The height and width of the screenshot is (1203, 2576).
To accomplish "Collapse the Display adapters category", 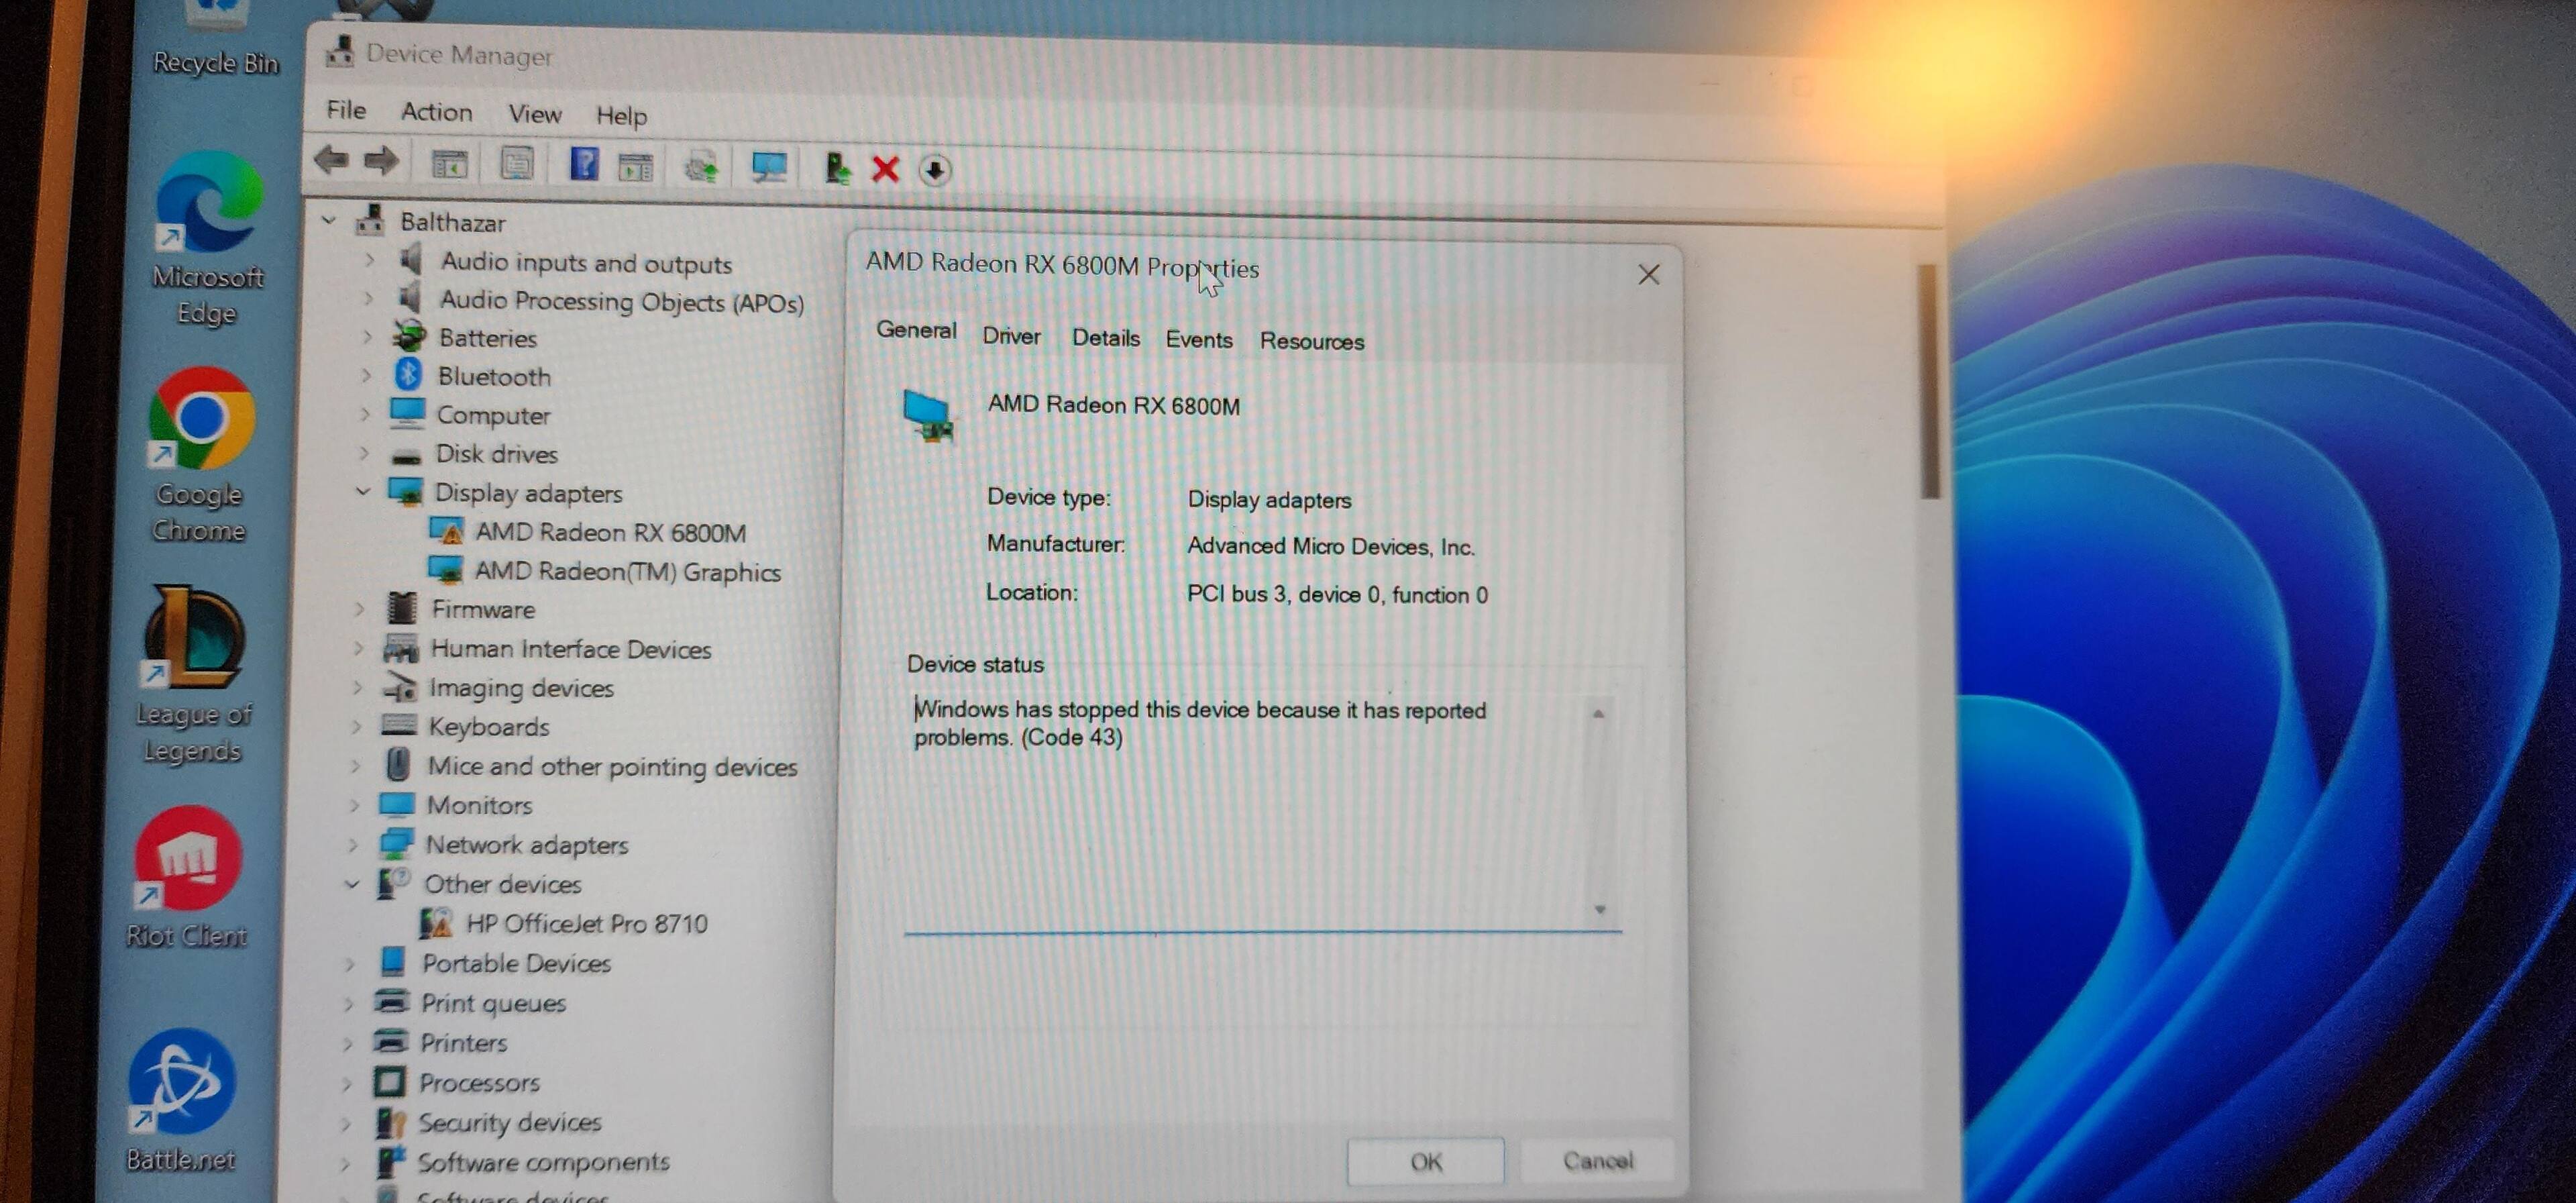I will (x=363, y=491).
